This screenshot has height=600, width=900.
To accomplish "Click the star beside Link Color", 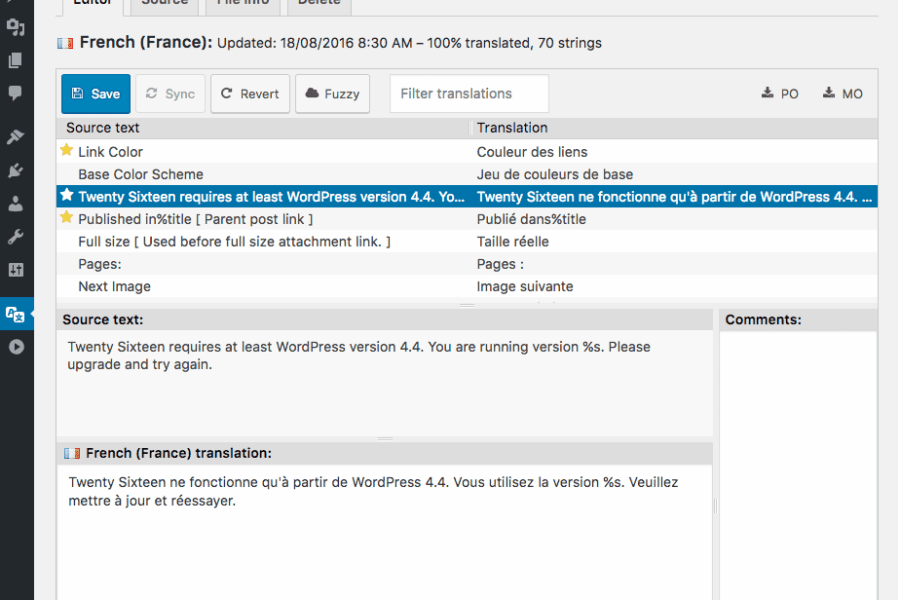I will [x=67, y=150].
